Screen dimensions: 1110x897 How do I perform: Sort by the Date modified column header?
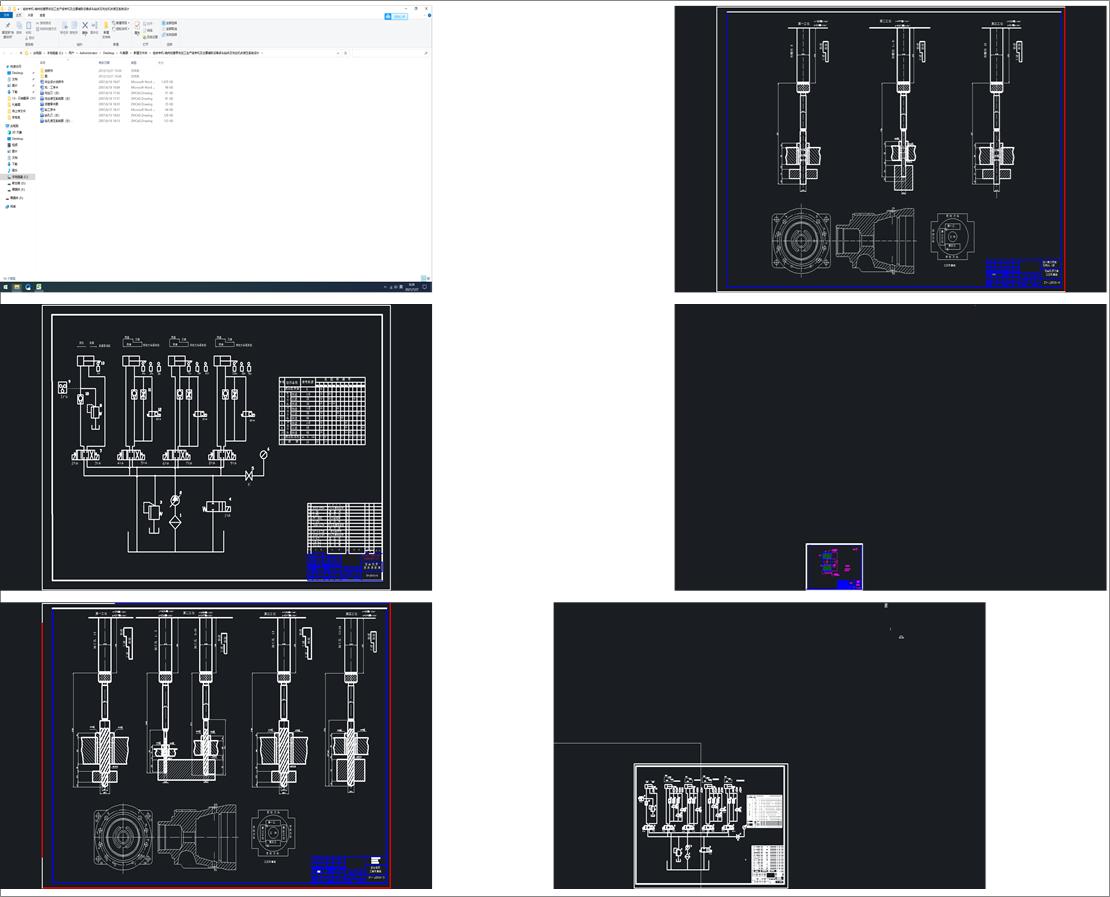coord(104,63)
